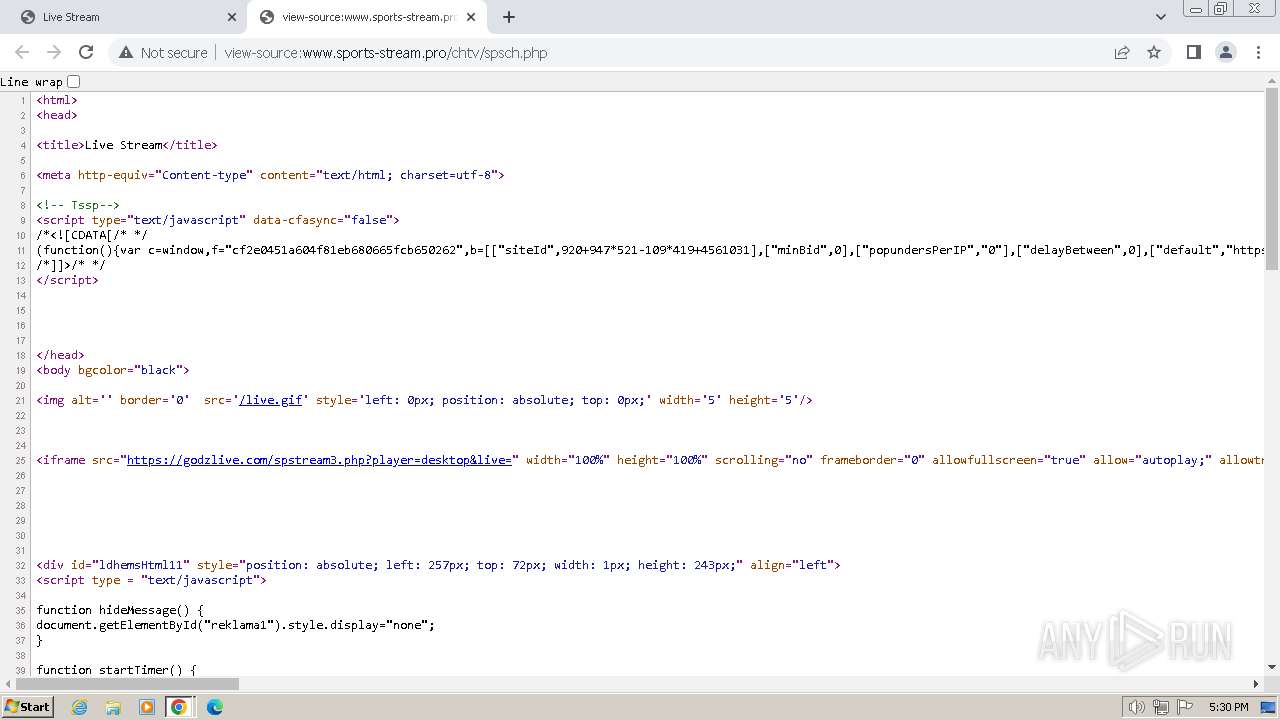Restore down the Chrome window
This screenshot has height=720, width=1280.
pyautogui.click(x=1221, y=9)
